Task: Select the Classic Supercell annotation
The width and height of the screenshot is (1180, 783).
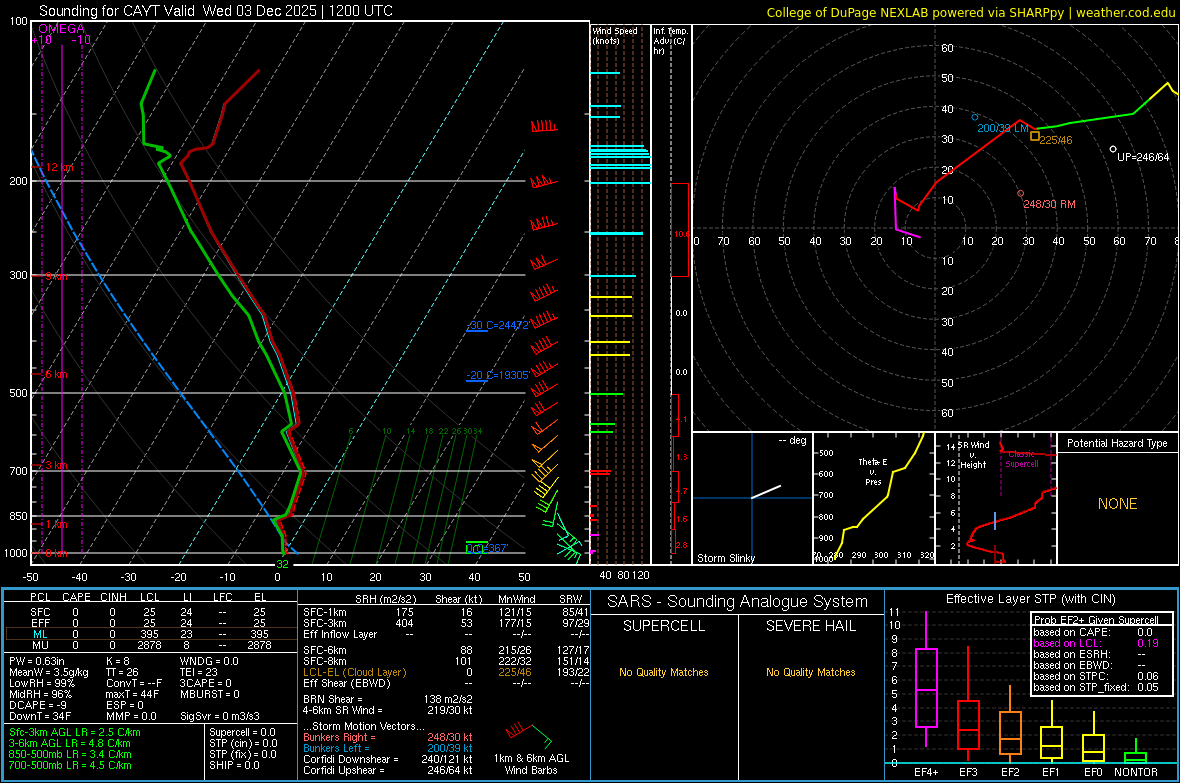Action: coord(1022,459)
